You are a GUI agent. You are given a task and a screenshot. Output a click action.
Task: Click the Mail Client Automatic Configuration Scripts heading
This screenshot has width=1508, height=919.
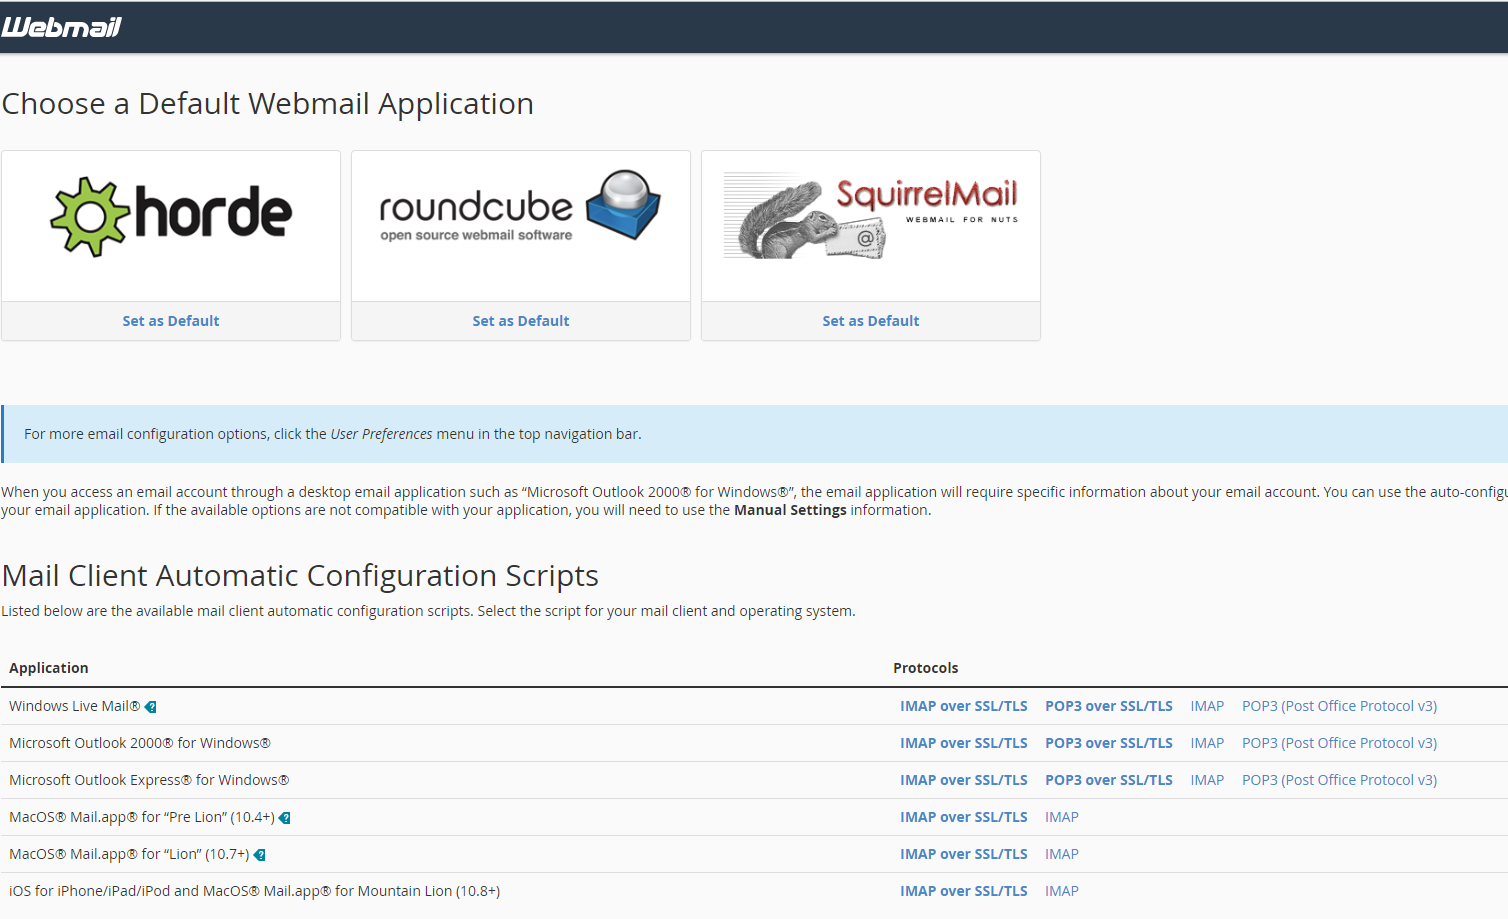(300, 576)
